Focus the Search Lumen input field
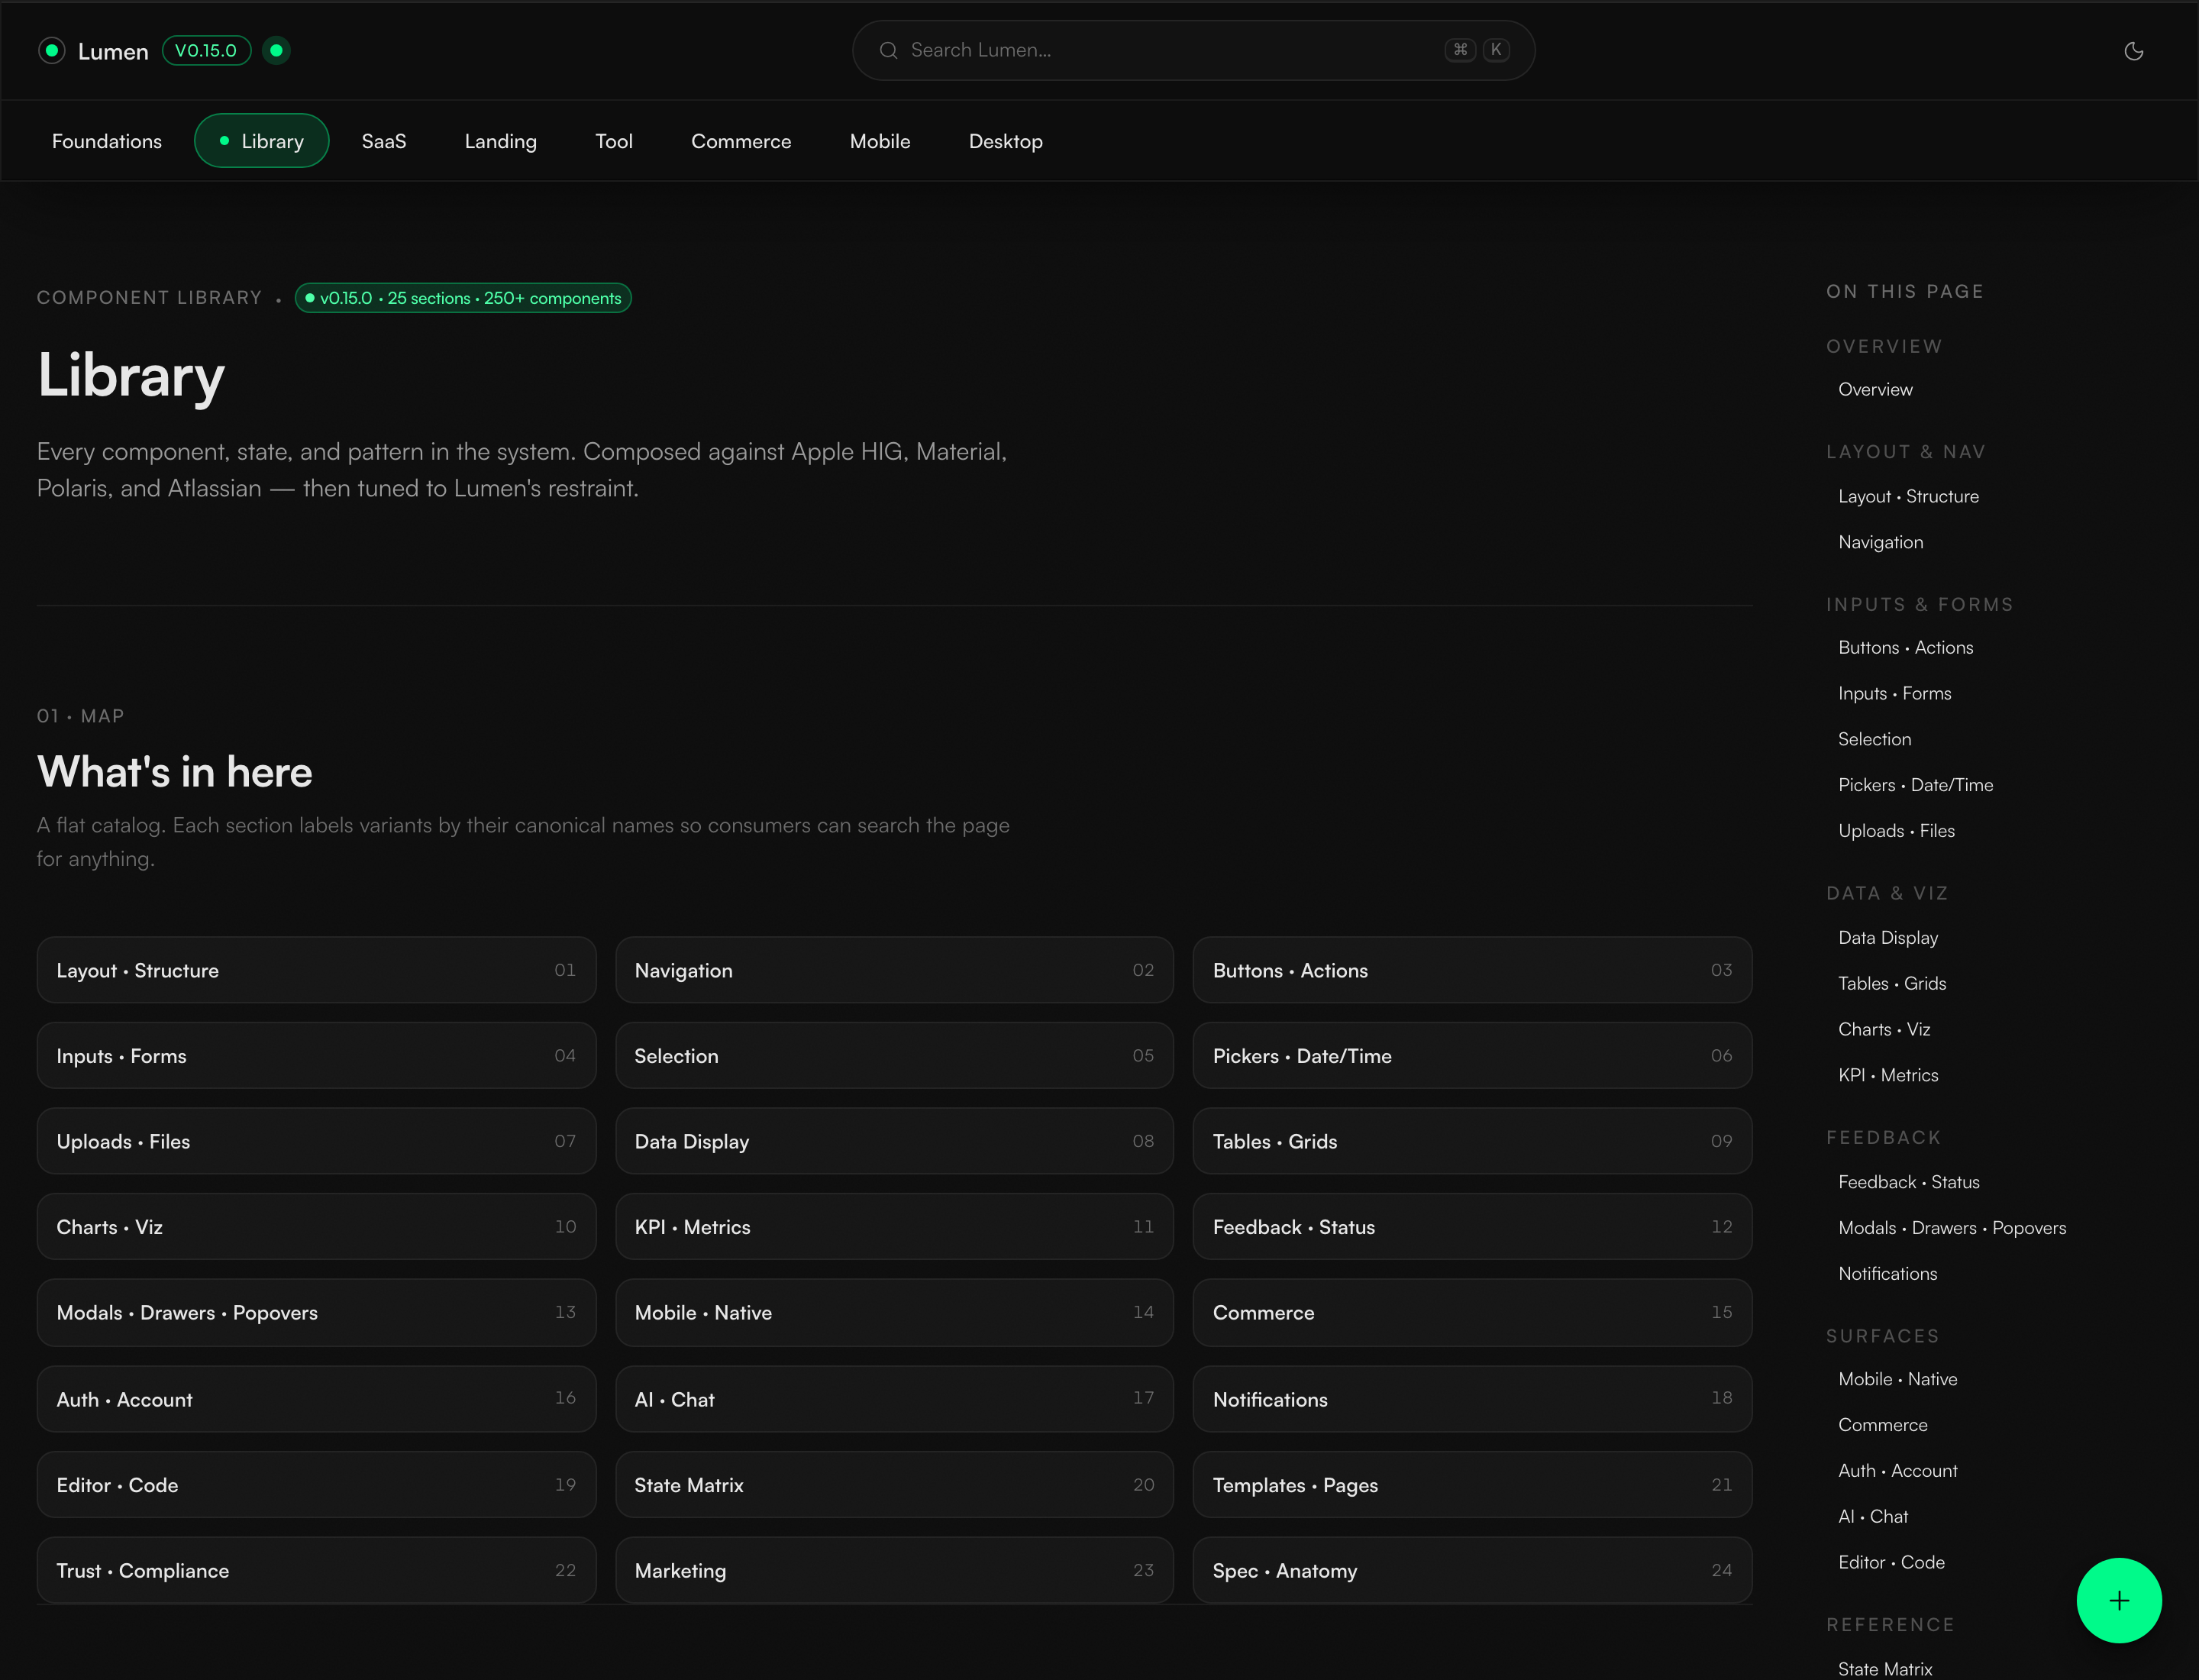Image resolution: width=2199 pixels, height=1680 pixels. click(1193, 50)
